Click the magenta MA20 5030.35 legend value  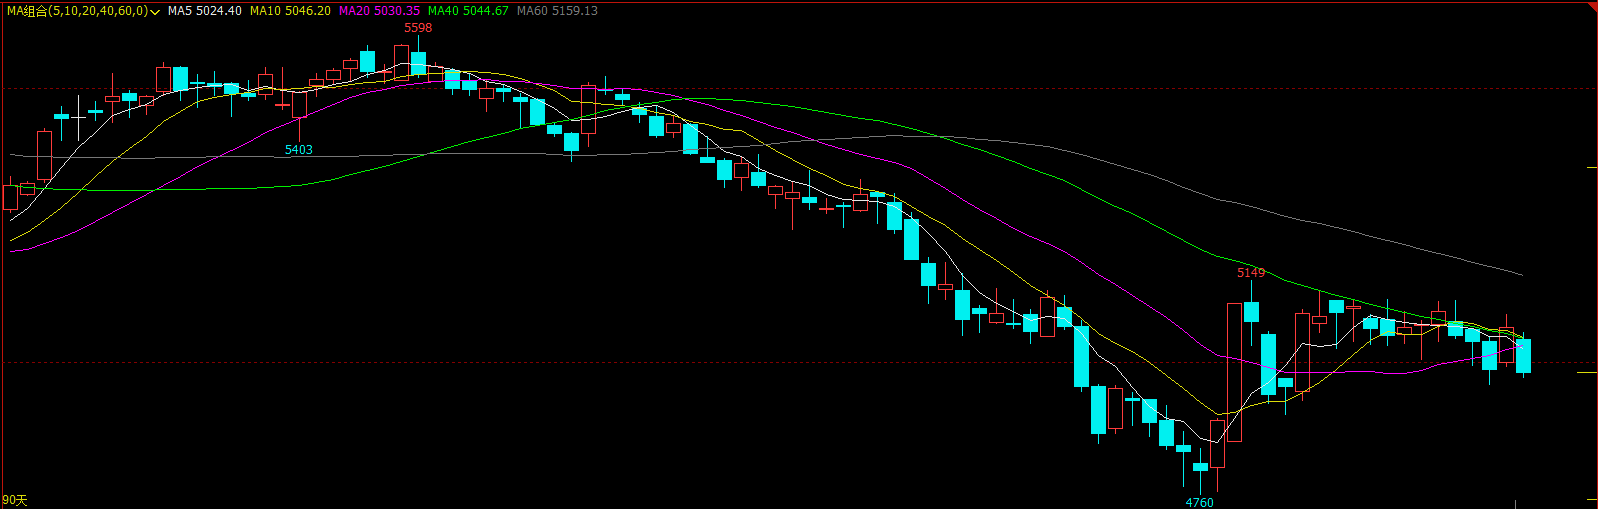[x=379, y=11]
